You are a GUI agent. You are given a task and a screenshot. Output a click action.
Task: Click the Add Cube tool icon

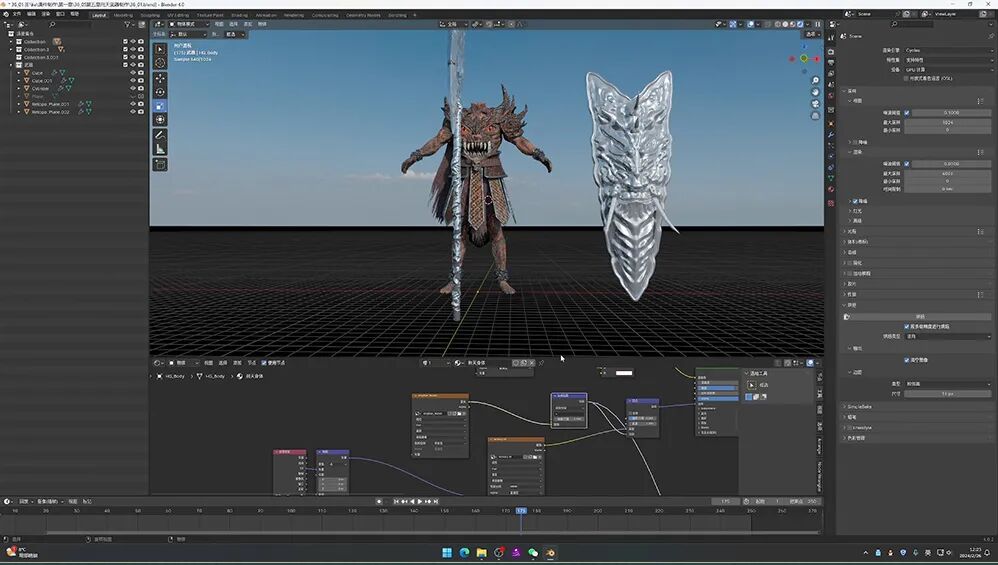(x=160, y=164)
